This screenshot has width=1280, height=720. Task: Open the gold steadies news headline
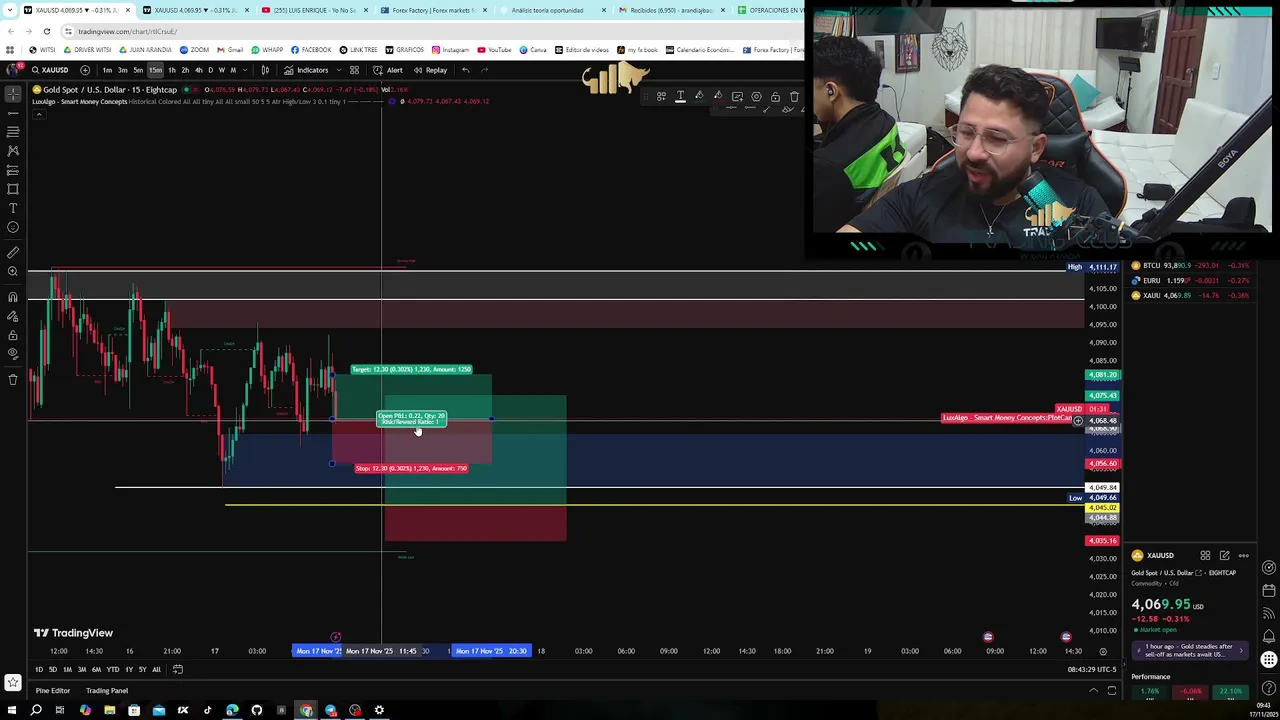pyautogui.click(x=1190, y=650)
